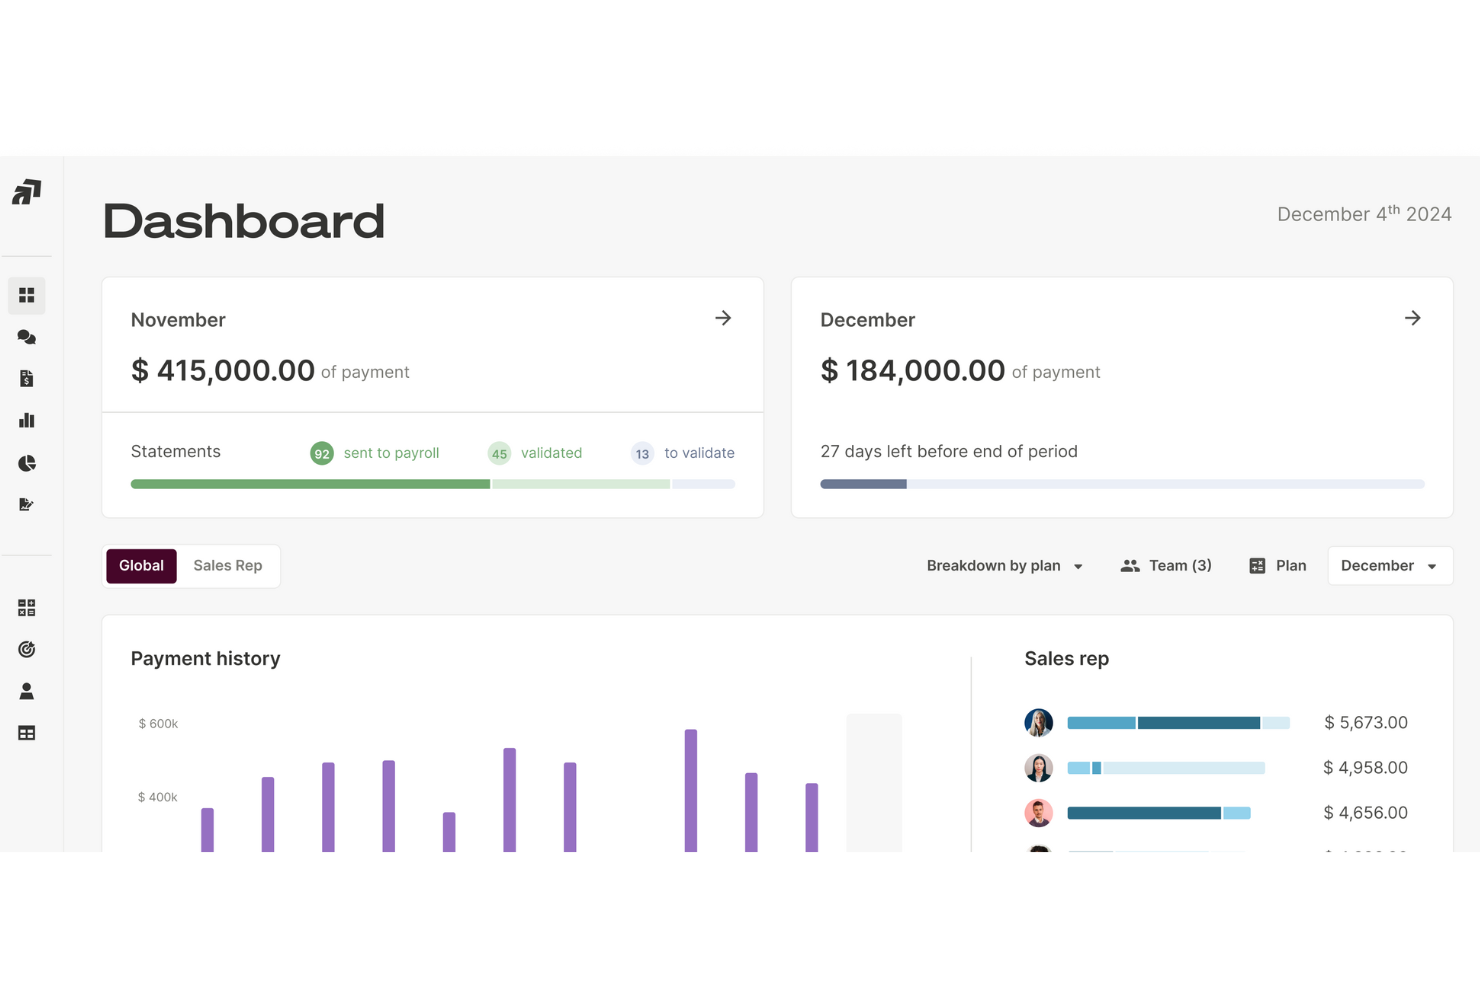Open the dashboard grid icon in sidebar
The height and width of the screenshot is (987, 1480).
pyautogui.click(x=27, y=296)
